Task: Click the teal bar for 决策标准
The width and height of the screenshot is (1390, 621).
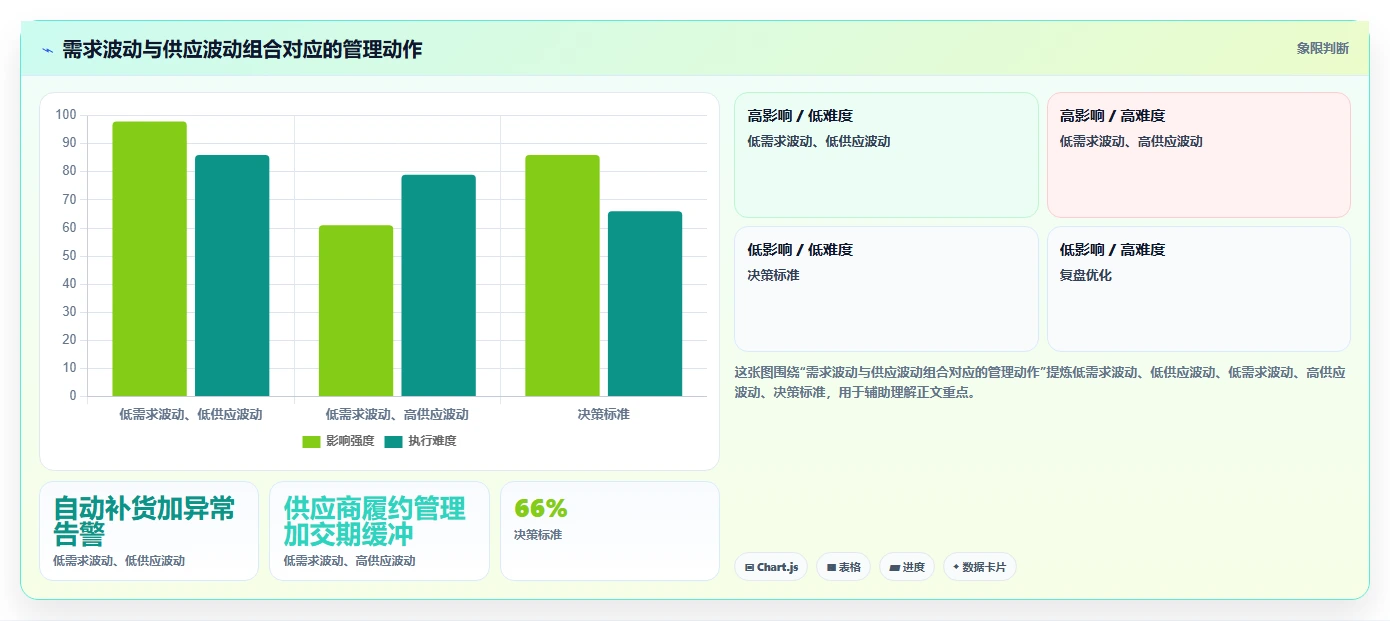Action: click(x=645, y=304)
